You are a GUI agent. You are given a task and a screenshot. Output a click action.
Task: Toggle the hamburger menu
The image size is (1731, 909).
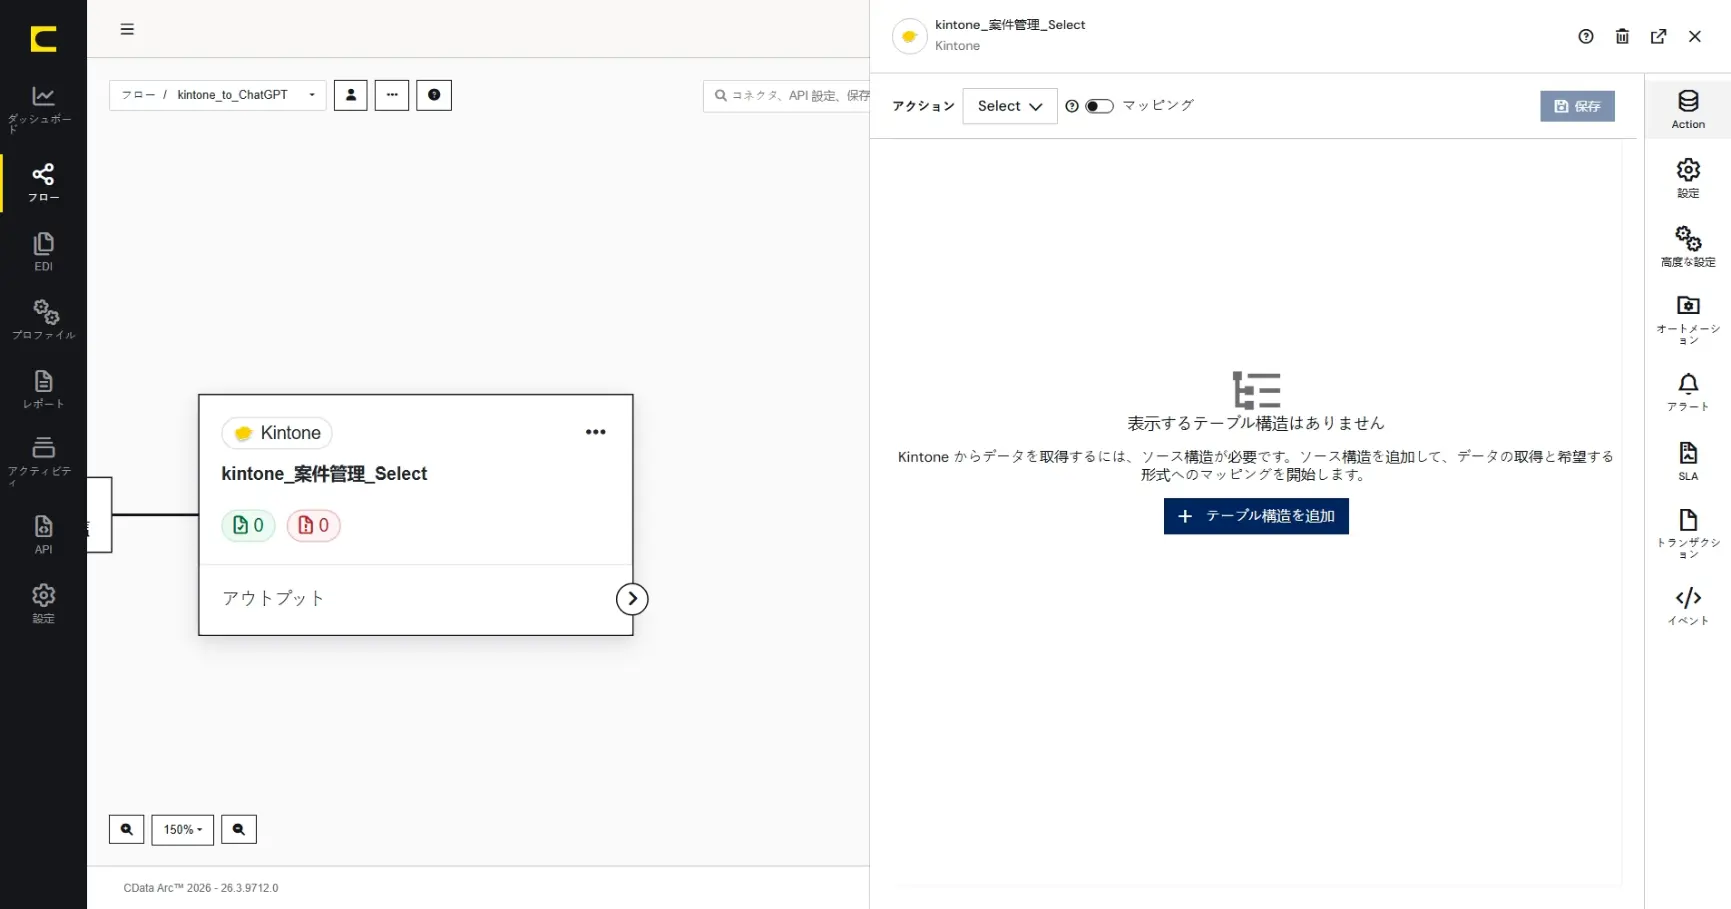click(x=127, y=29)
